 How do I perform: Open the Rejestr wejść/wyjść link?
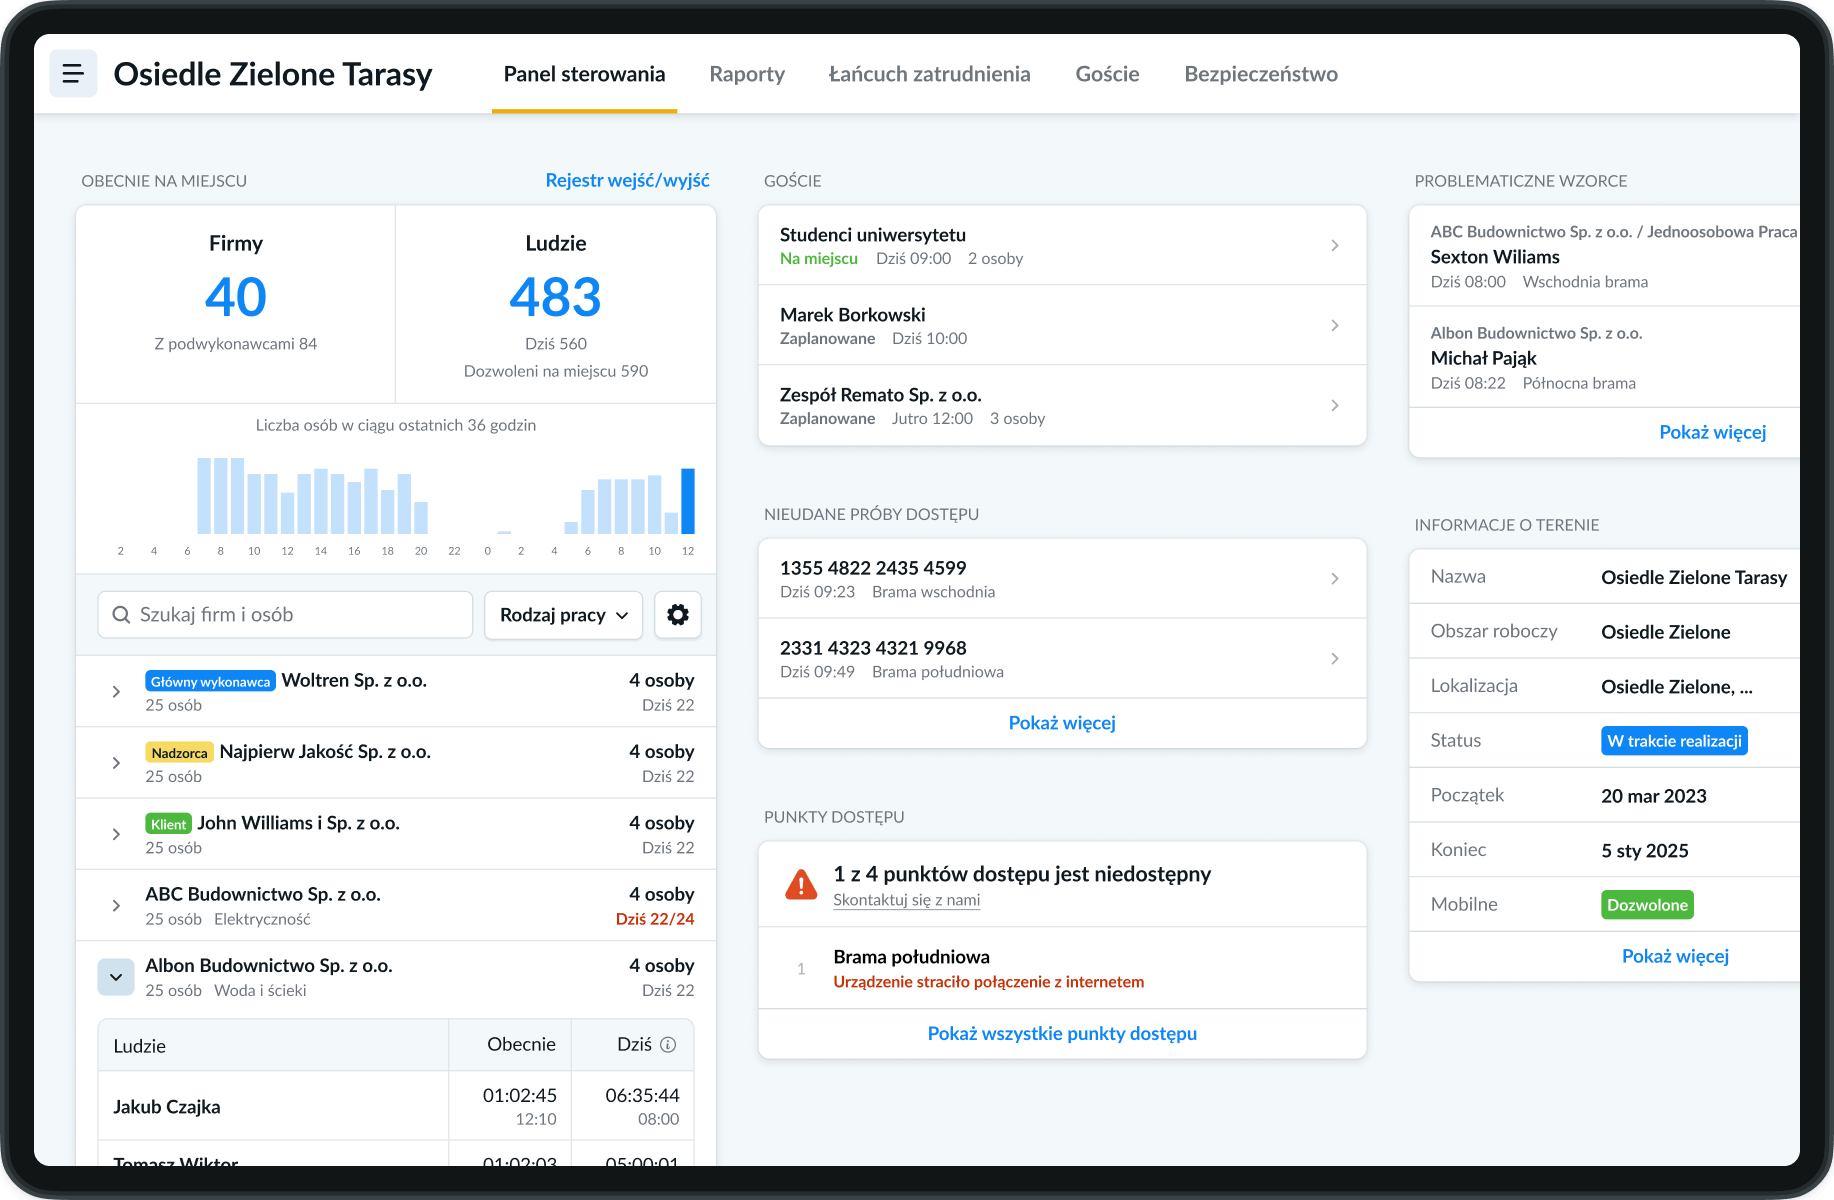click(627, 180)
